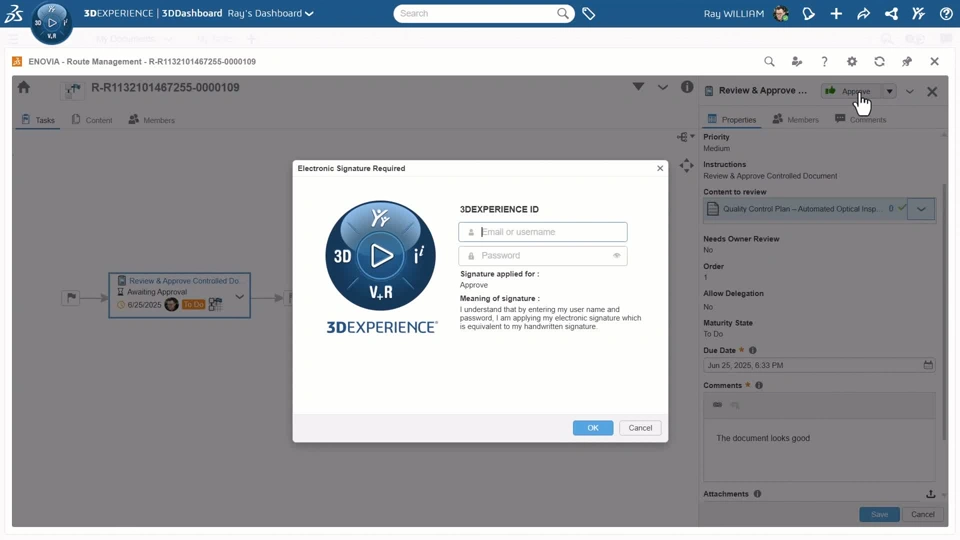Click the Save button in task panel
This screenshot has width=960, height=540.
pyautogui.click(x=879, y=514)
